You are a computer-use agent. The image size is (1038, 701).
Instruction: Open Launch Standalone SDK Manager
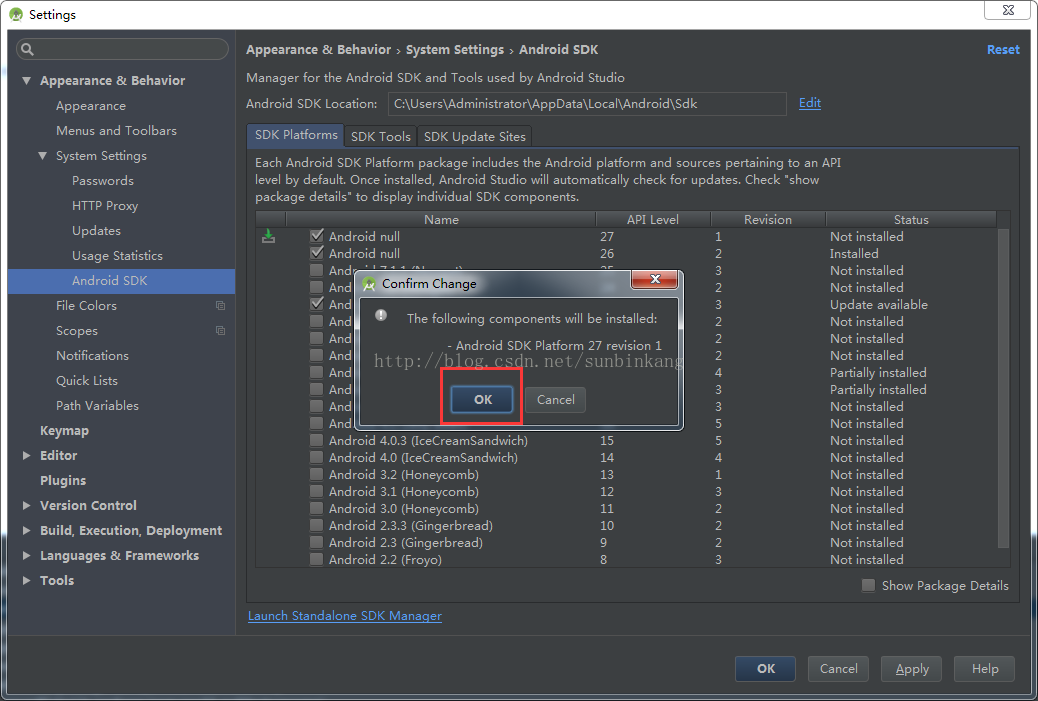point(344,616)
